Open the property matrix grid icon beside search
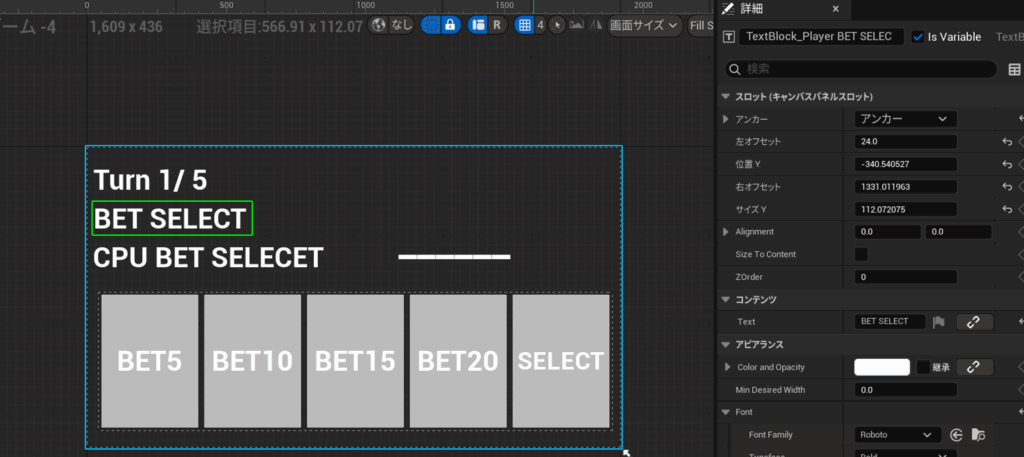 1014,69
